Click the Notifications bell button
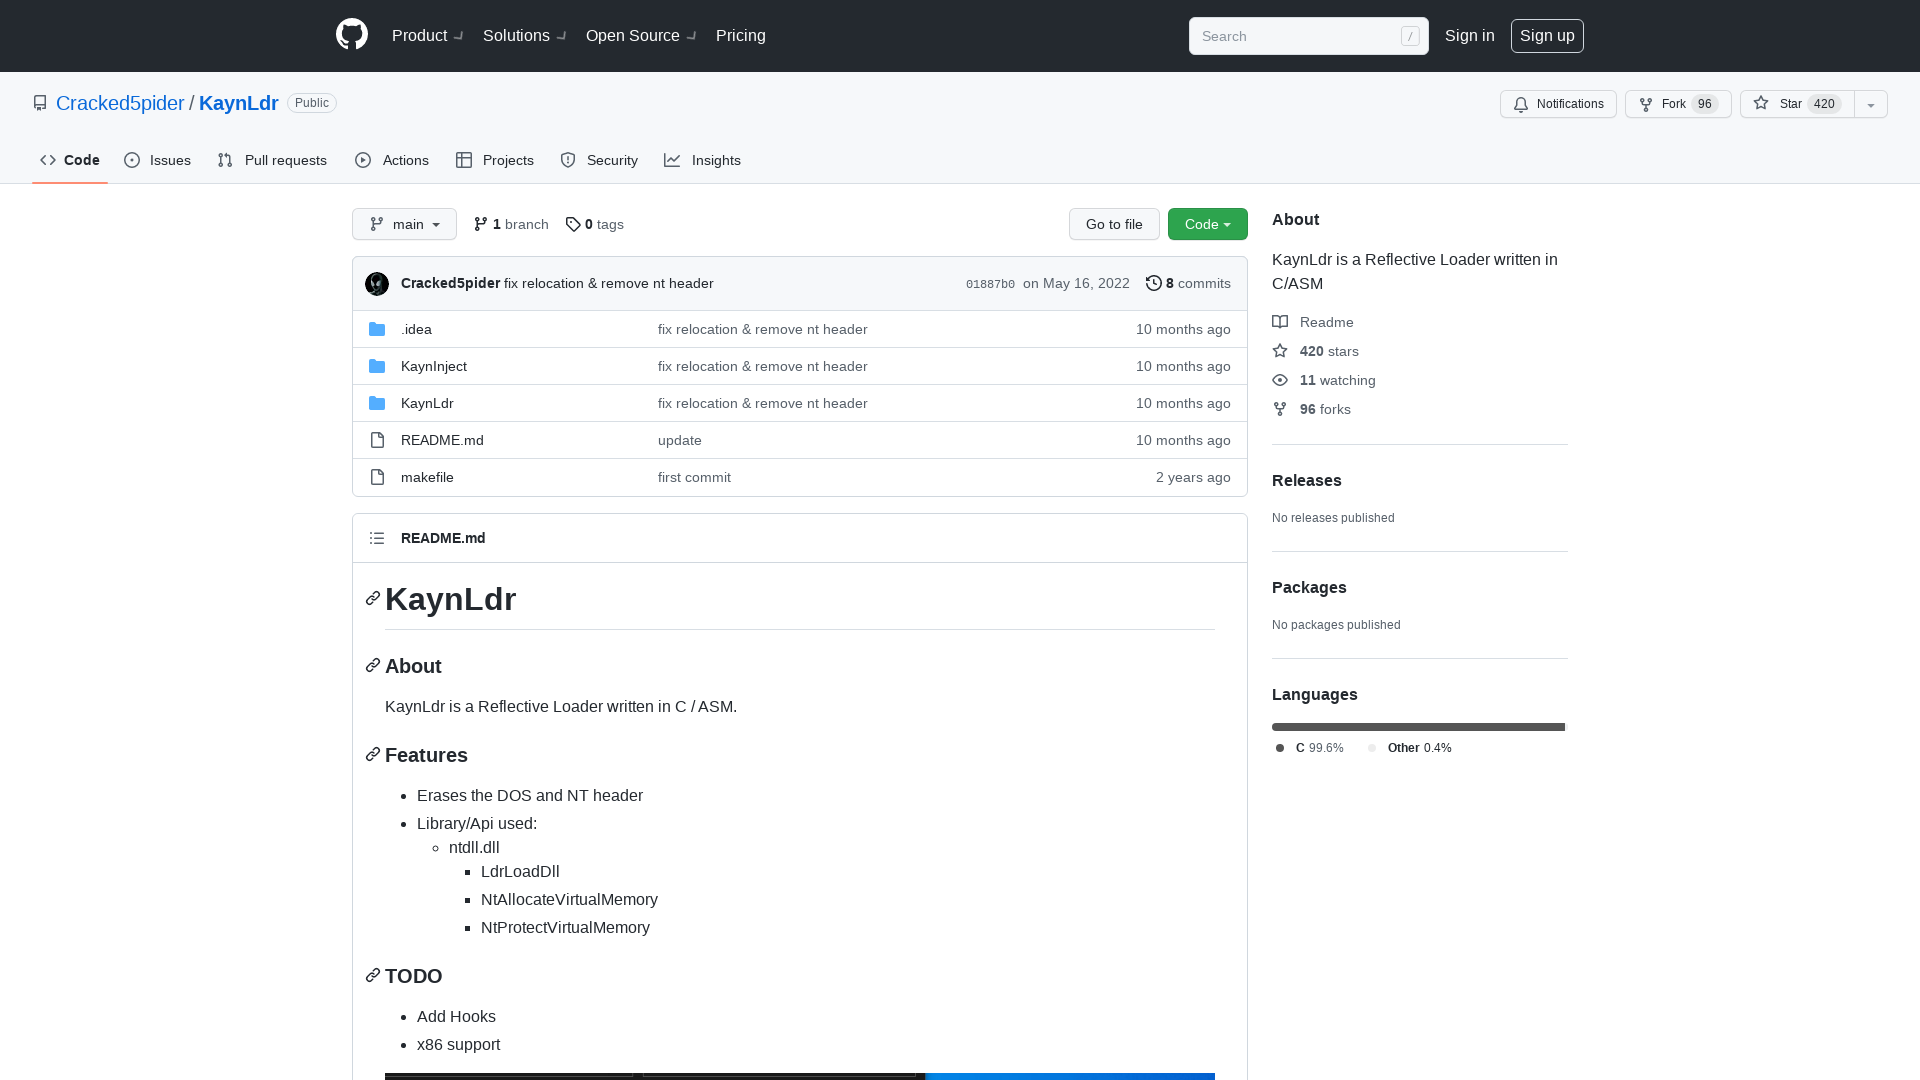 click(x=1558, y=104)
